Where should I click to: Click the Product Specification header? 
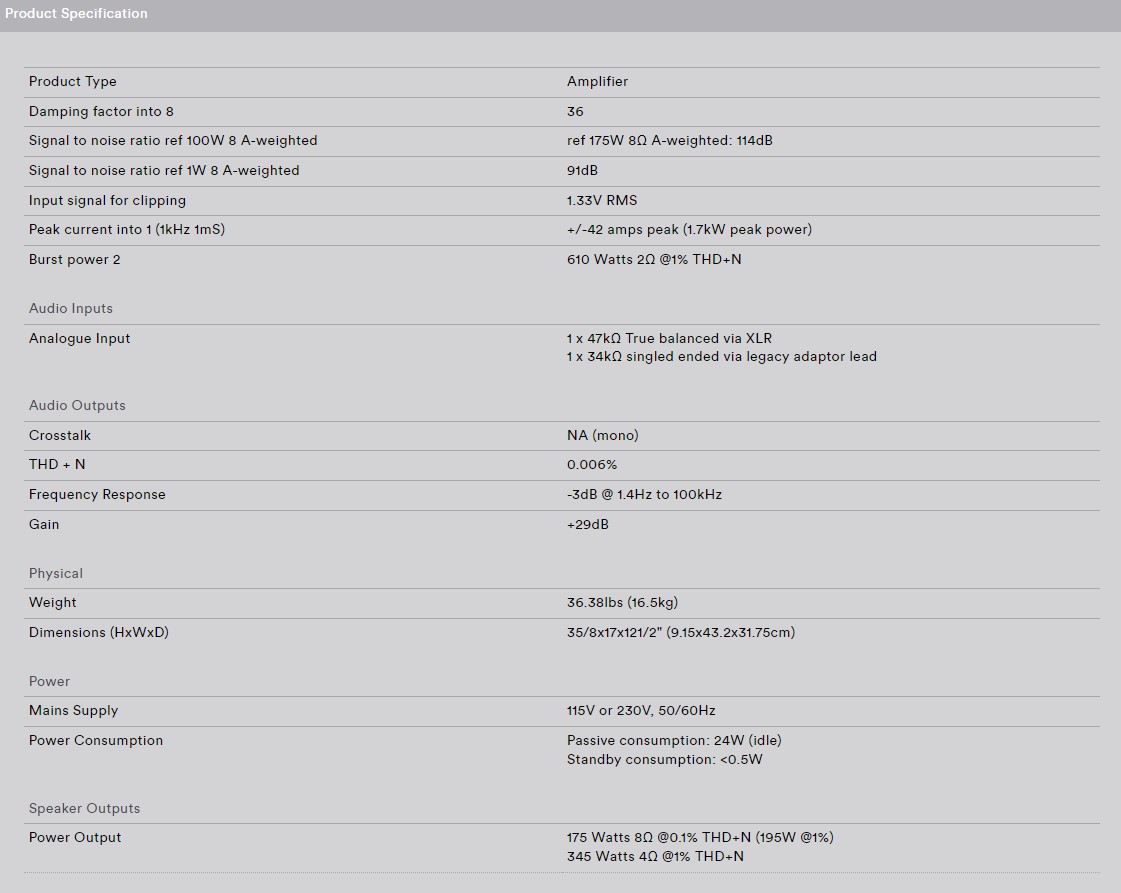[76, 14]
